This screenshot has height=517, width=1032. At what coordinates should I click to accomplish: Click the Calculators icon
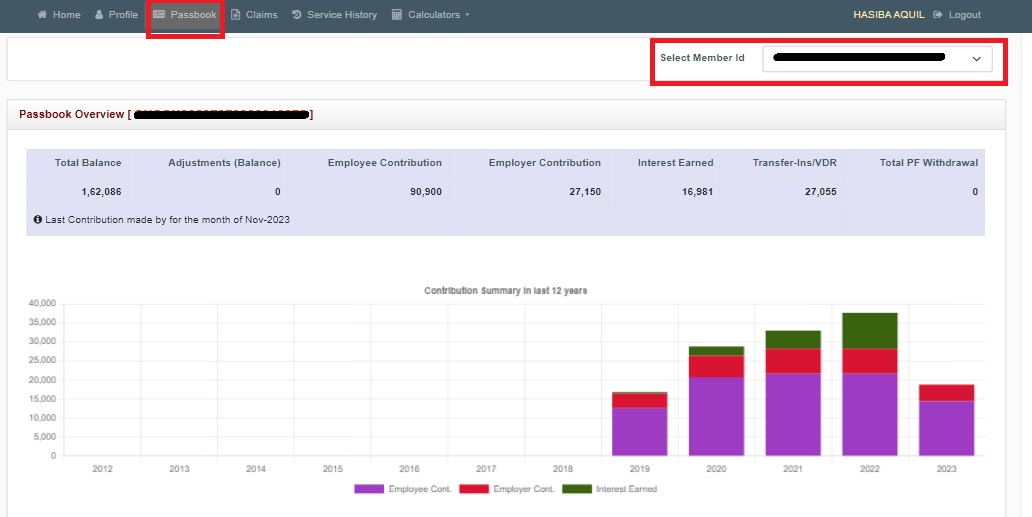tap(397, 15)
